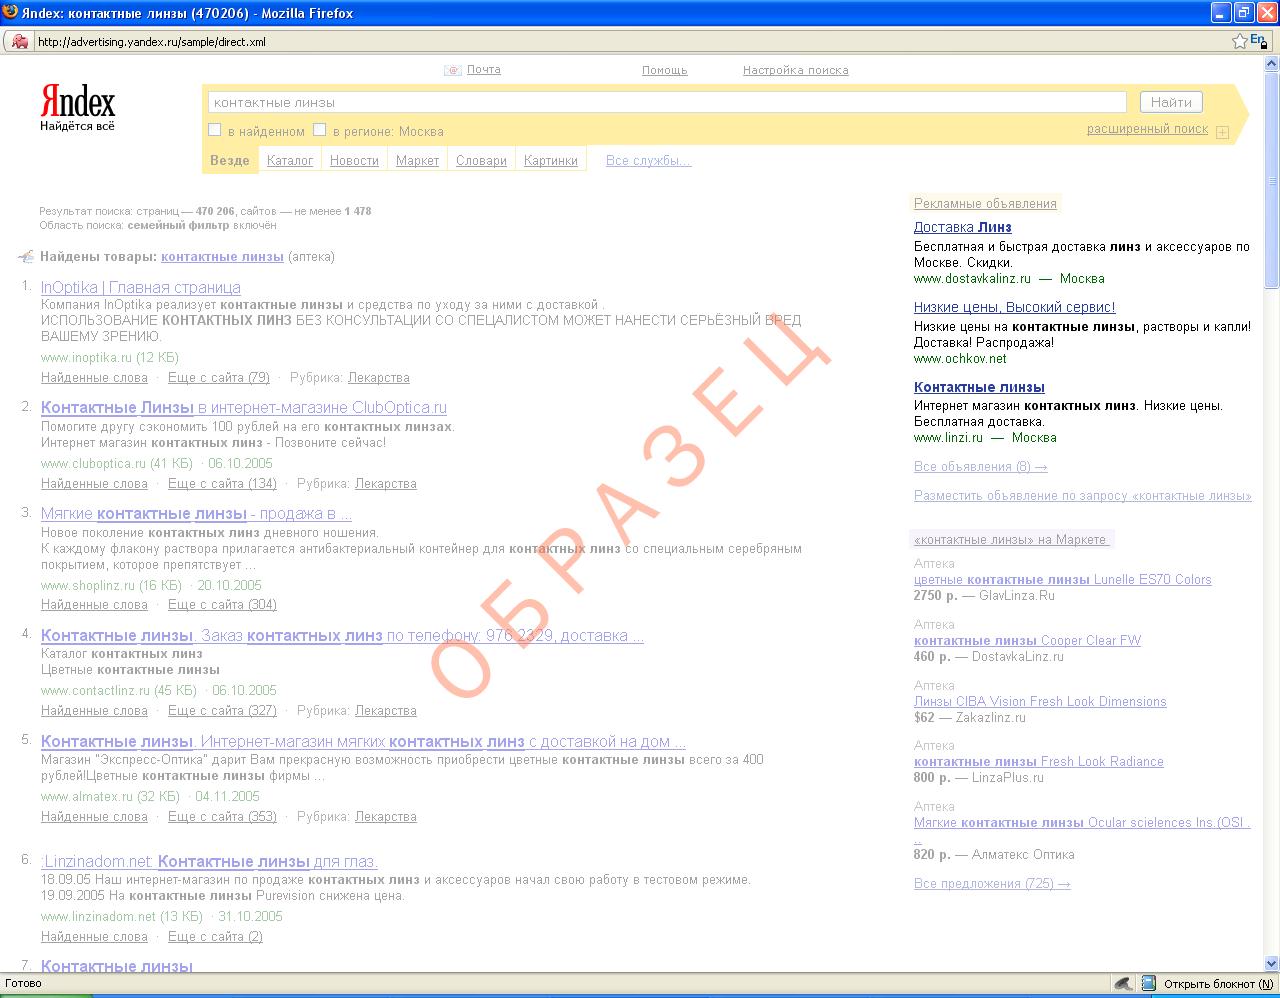The height and width of the screenshot is (998, 1280).
Task: Click 'Еще с сайта (79)' link
Action: (219, 378)
